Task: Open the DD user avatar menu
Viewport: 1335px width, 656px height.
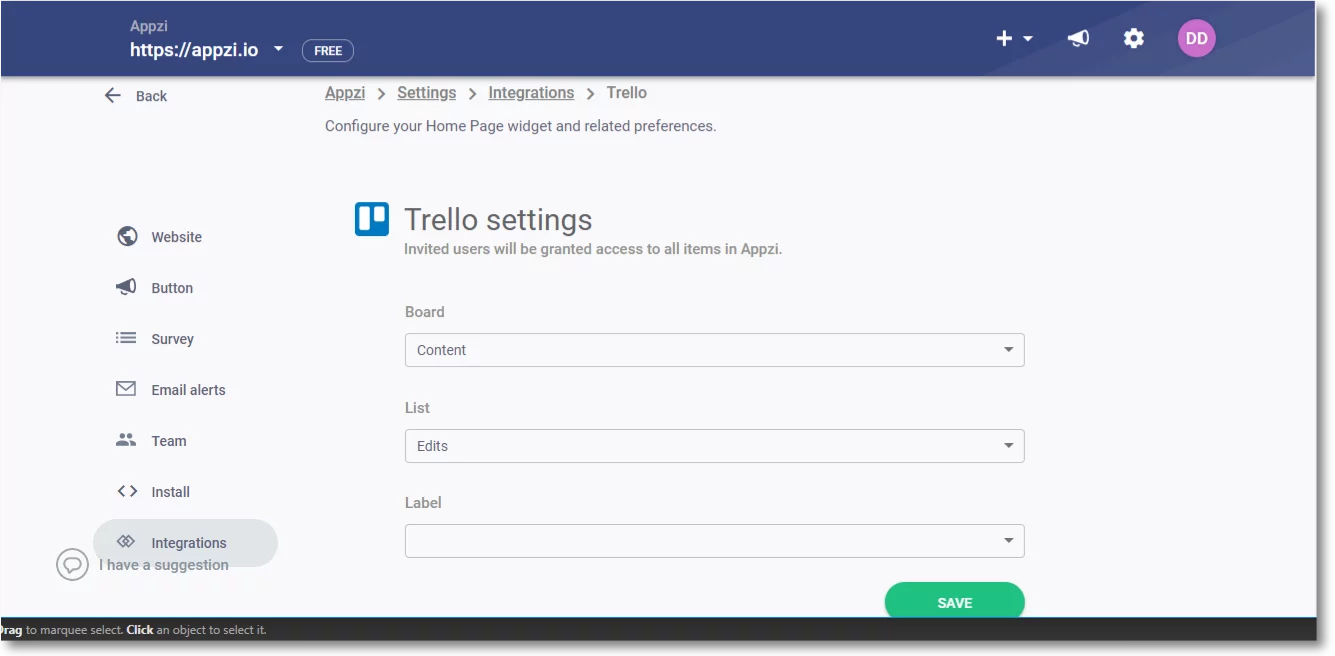Action: click(1196, 39)
